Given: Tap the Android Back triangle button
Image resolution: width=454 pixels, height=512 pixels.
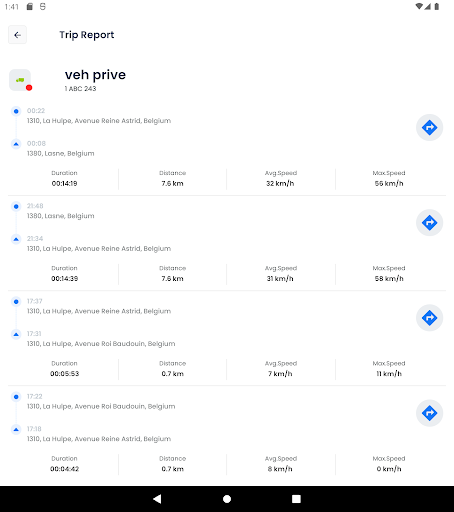Looking at the screenshot, I should tap(157, 499).
